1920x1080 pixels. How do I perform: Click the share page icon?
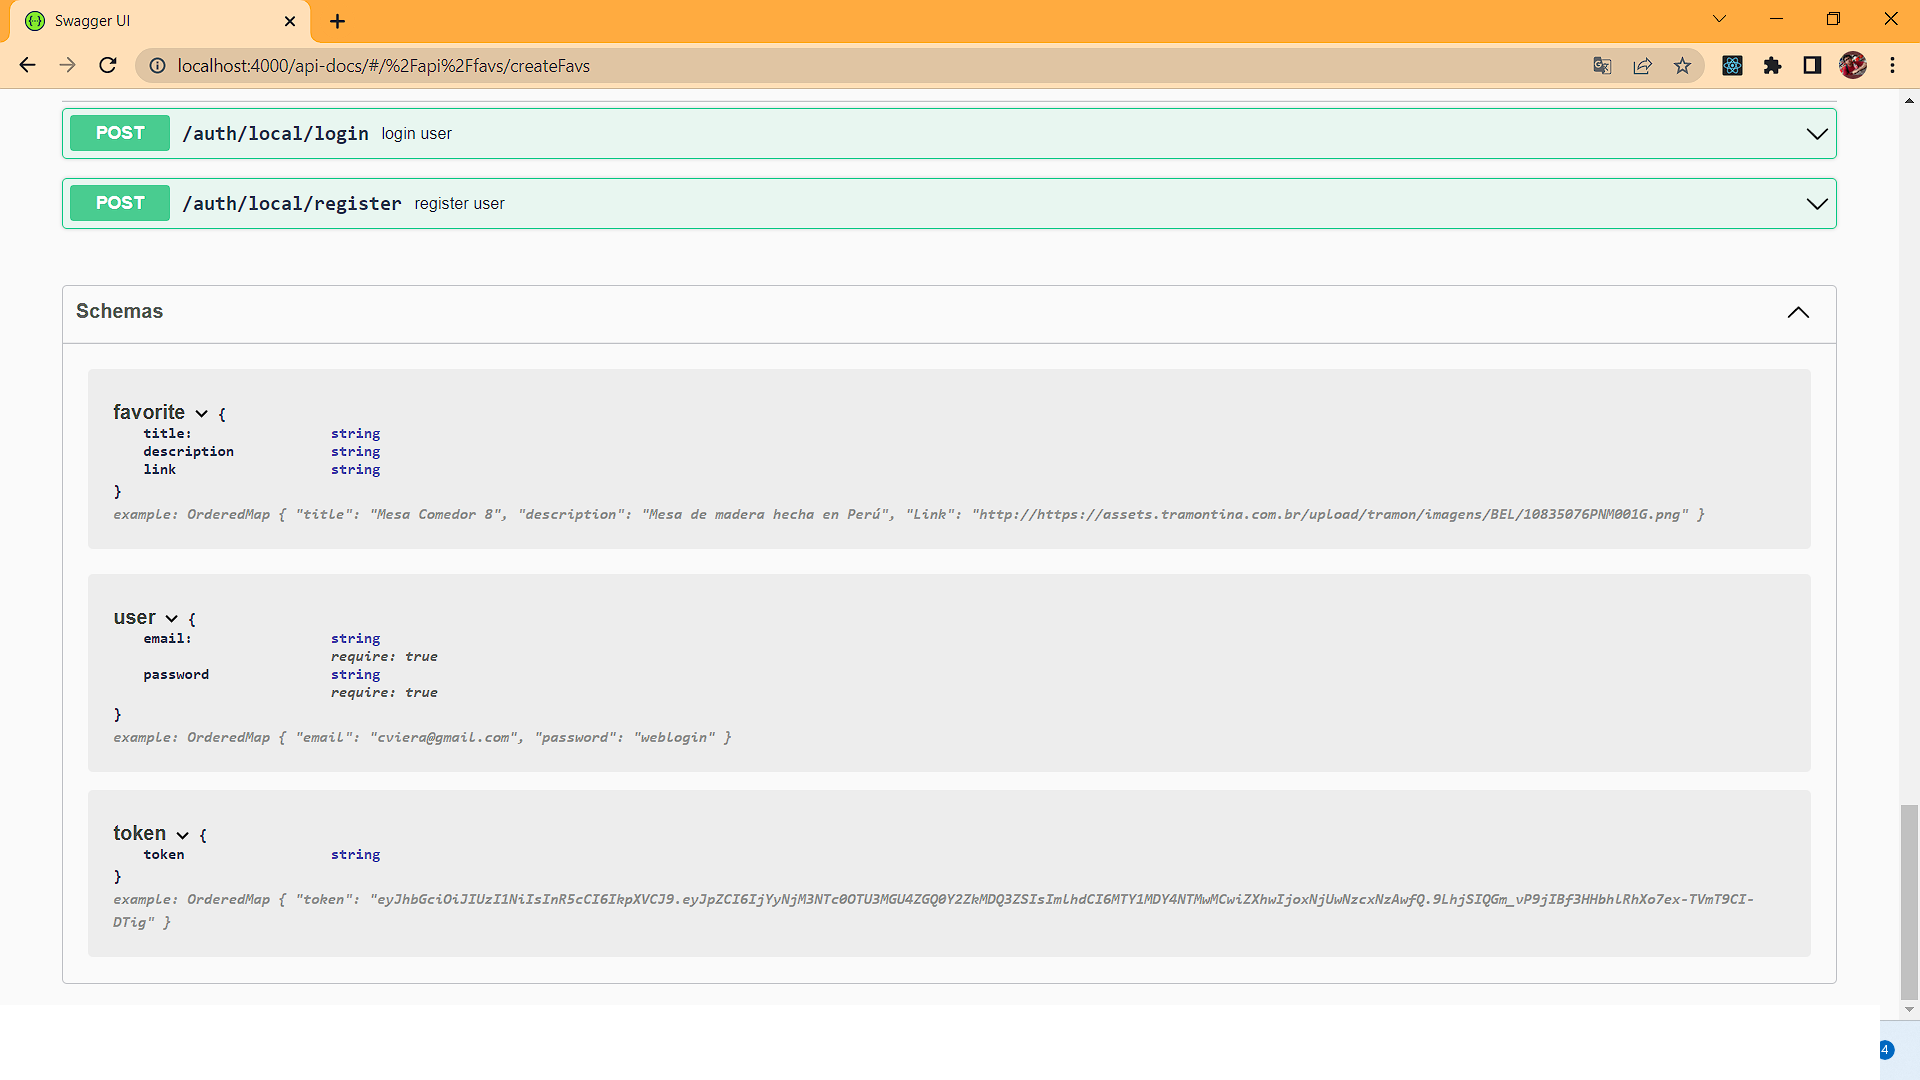1642,66
